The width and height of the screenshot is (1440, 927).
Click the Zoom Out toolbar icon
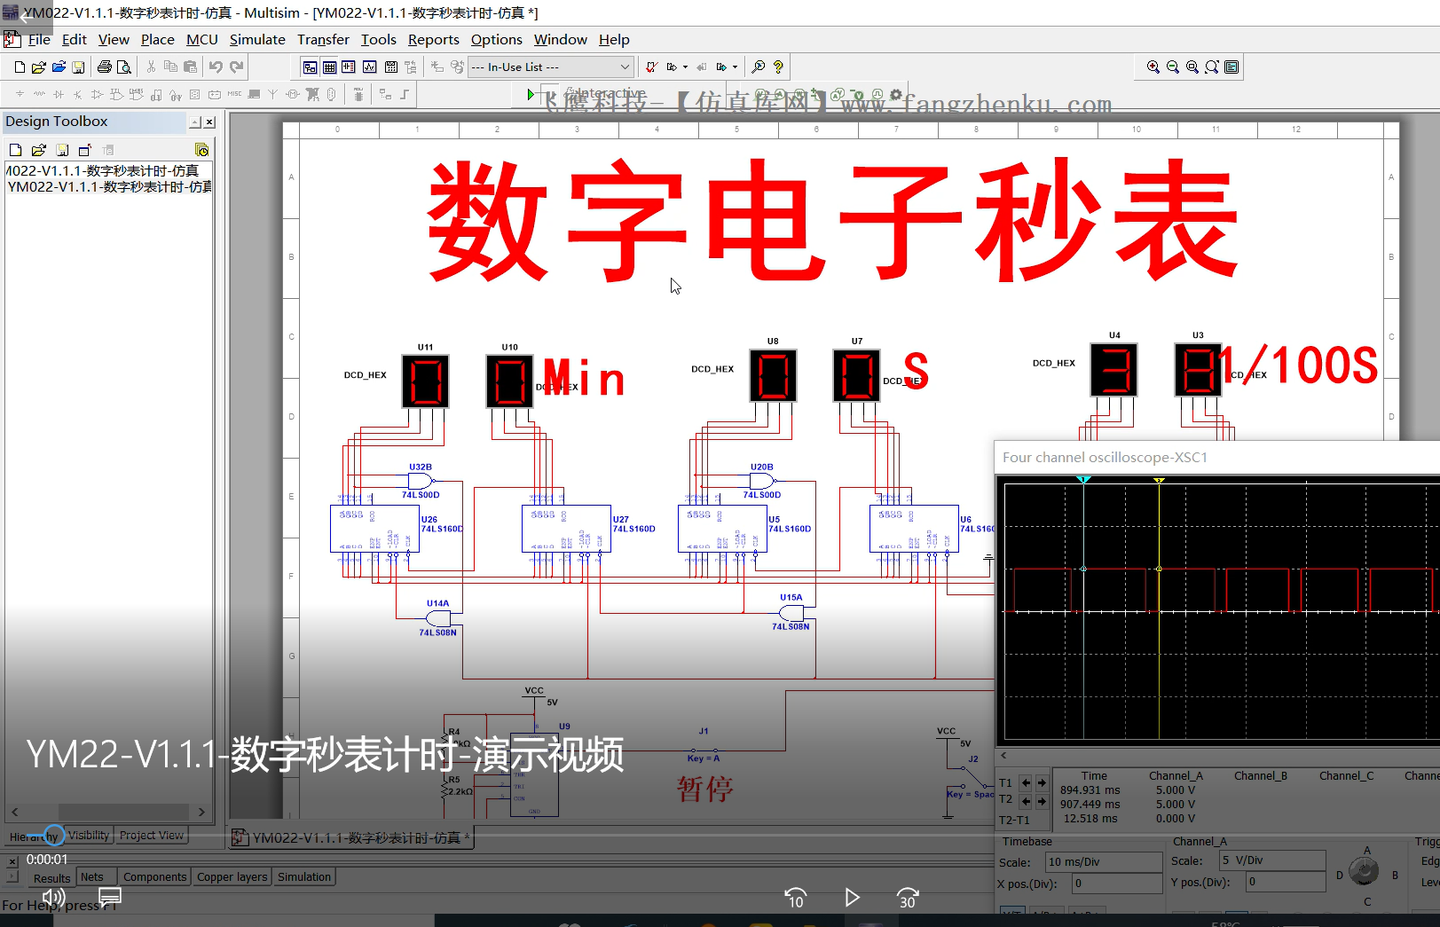(1173, 67)
